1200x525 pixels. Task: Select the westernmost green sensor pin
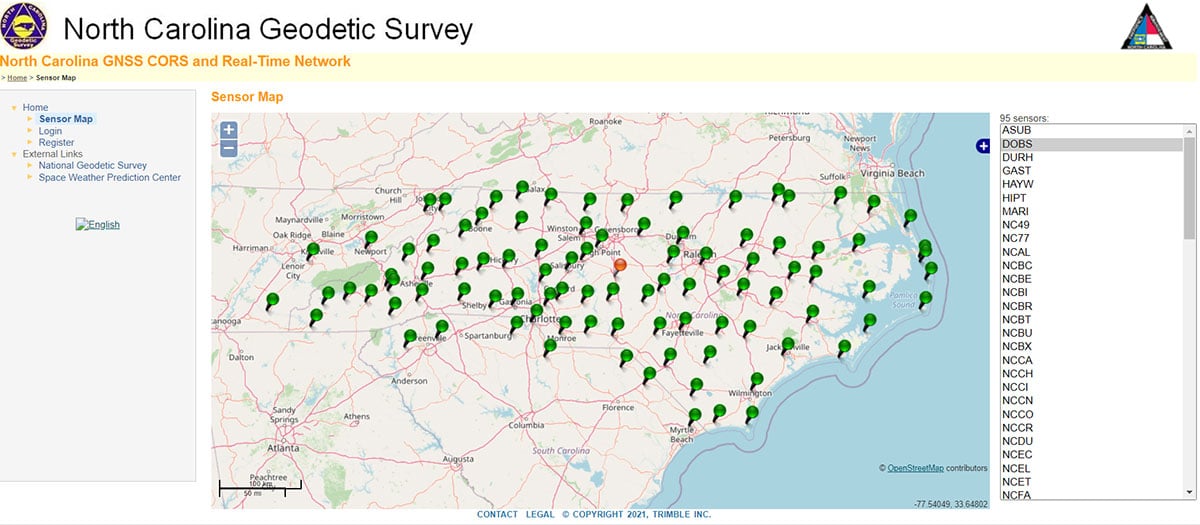click(273, 300)
